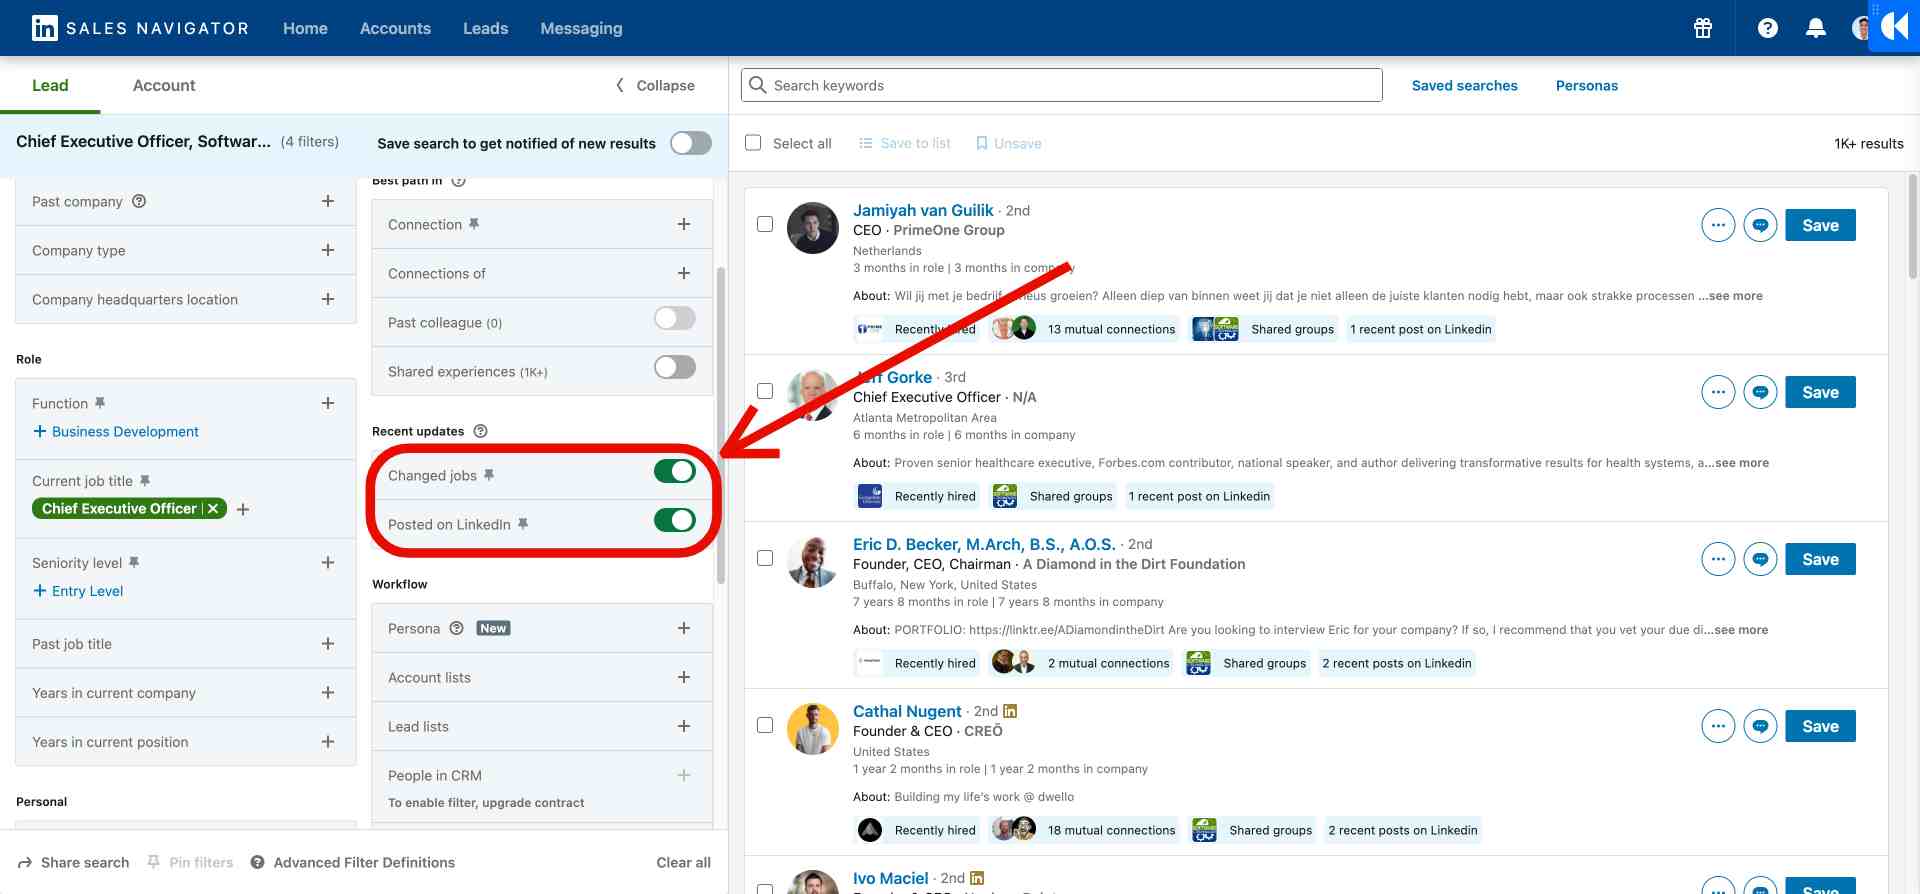
Task: Turn off Posted on LinkedIn toggle
Action: (675, 520)
